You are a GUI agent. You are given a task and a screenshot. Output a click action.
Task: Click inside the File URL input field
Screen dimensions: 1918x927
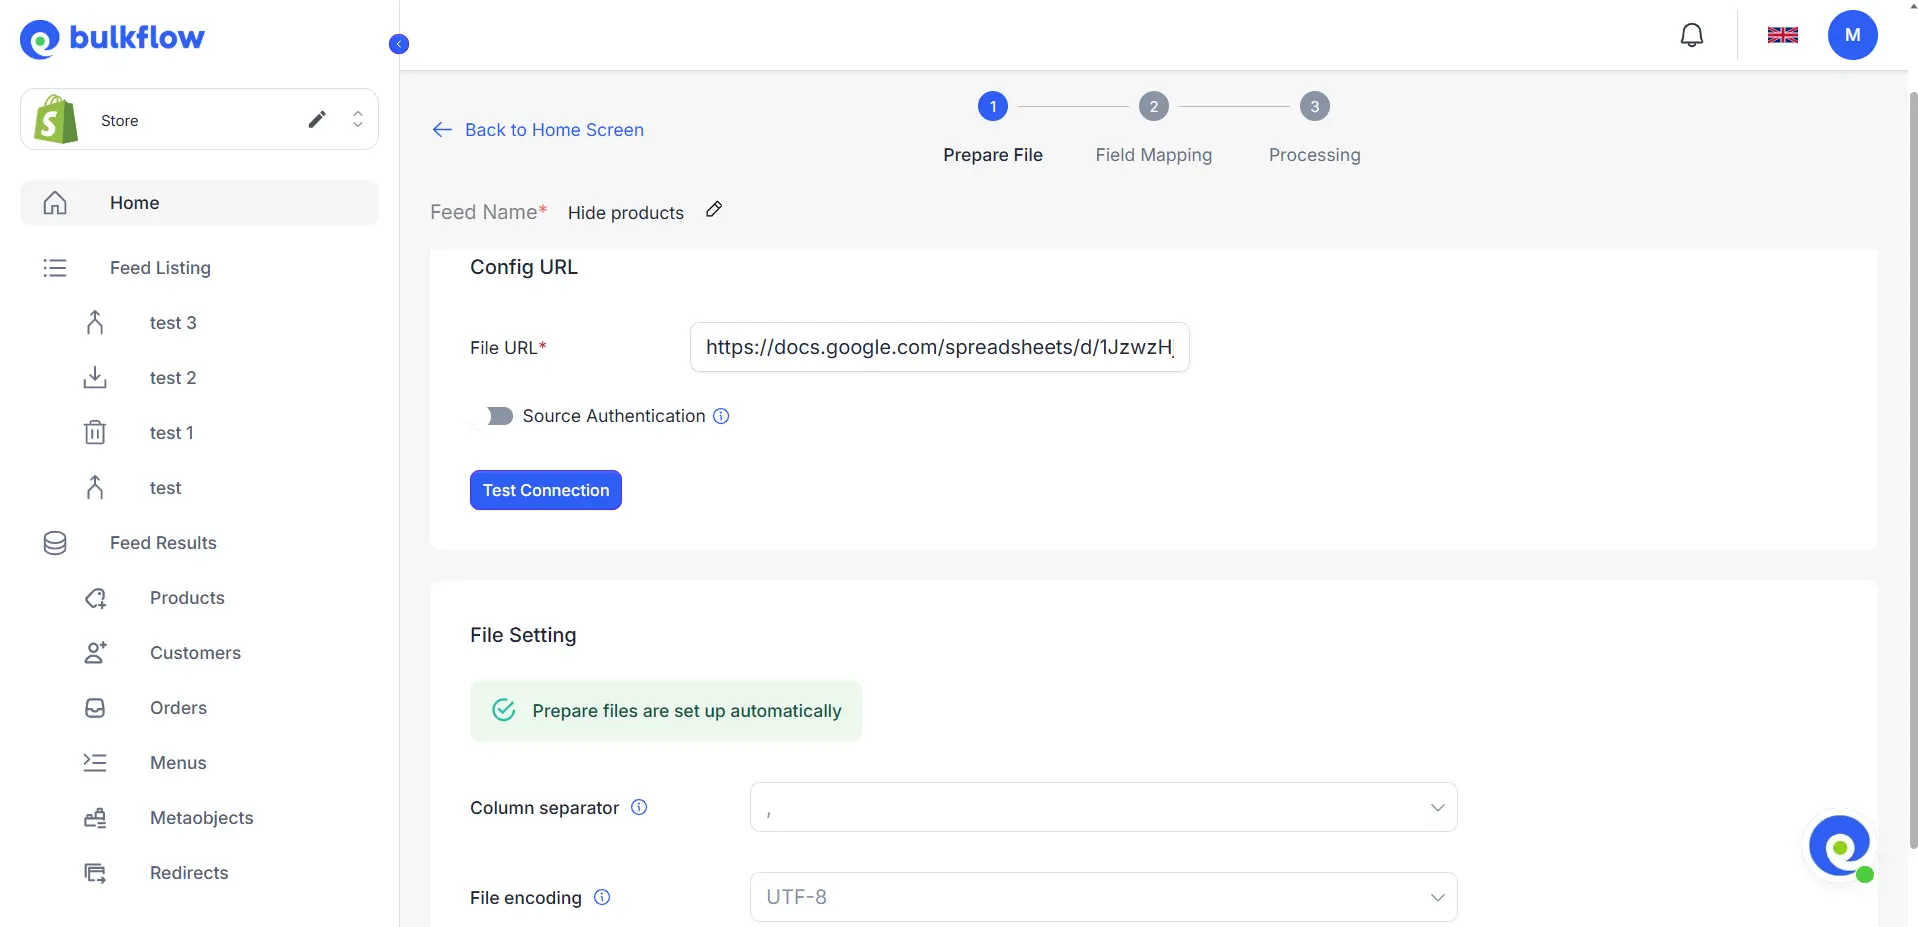[939, 347]
